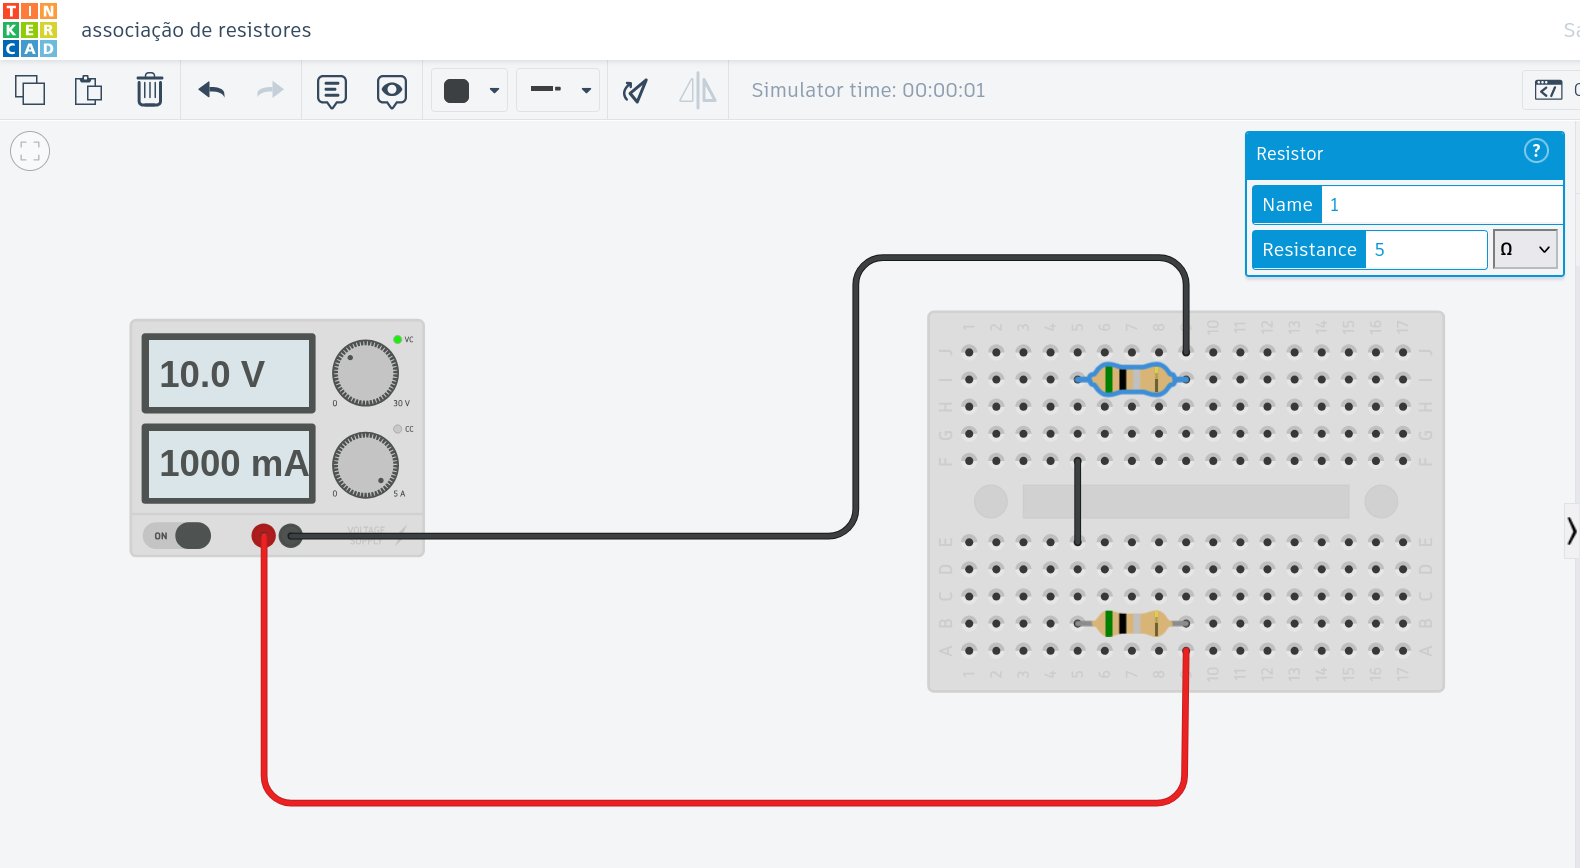Viewport: 1580px width, 868px height.
Task: Undo the last action
Action: tap(212, 90)
